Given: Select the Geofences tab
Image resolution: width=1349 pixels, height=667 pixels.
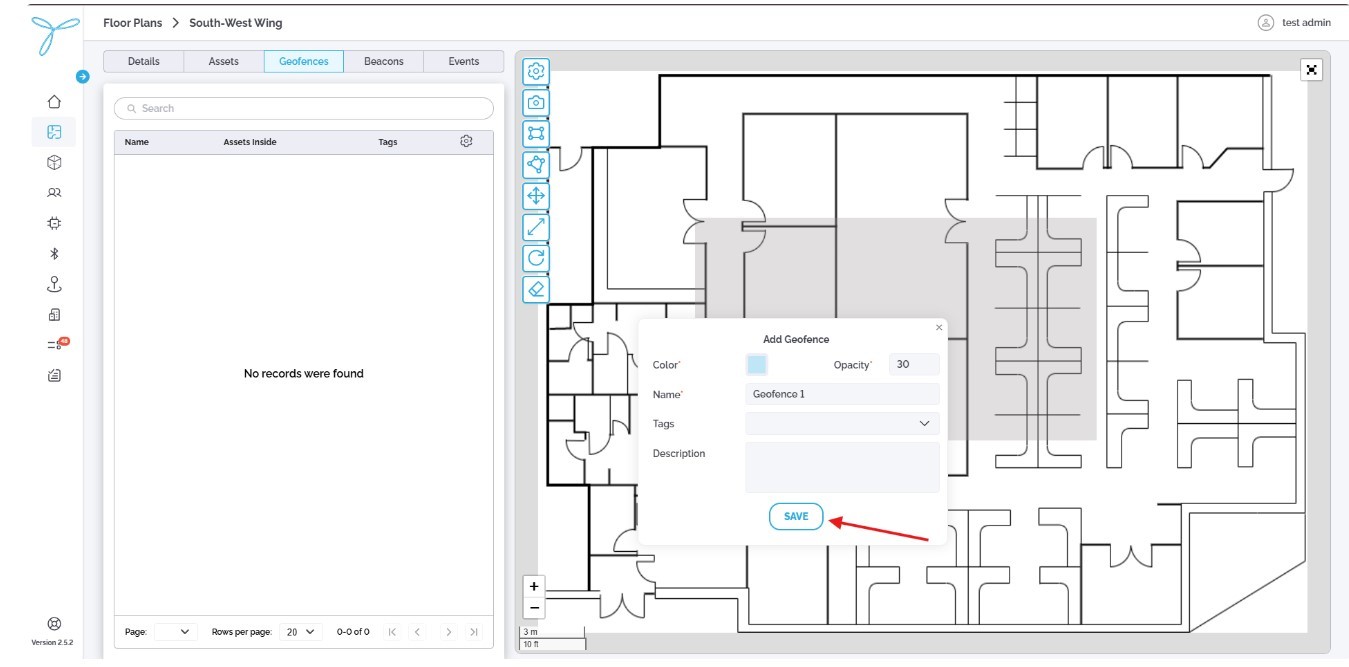Looking at the screenshot, I should 304,61.
